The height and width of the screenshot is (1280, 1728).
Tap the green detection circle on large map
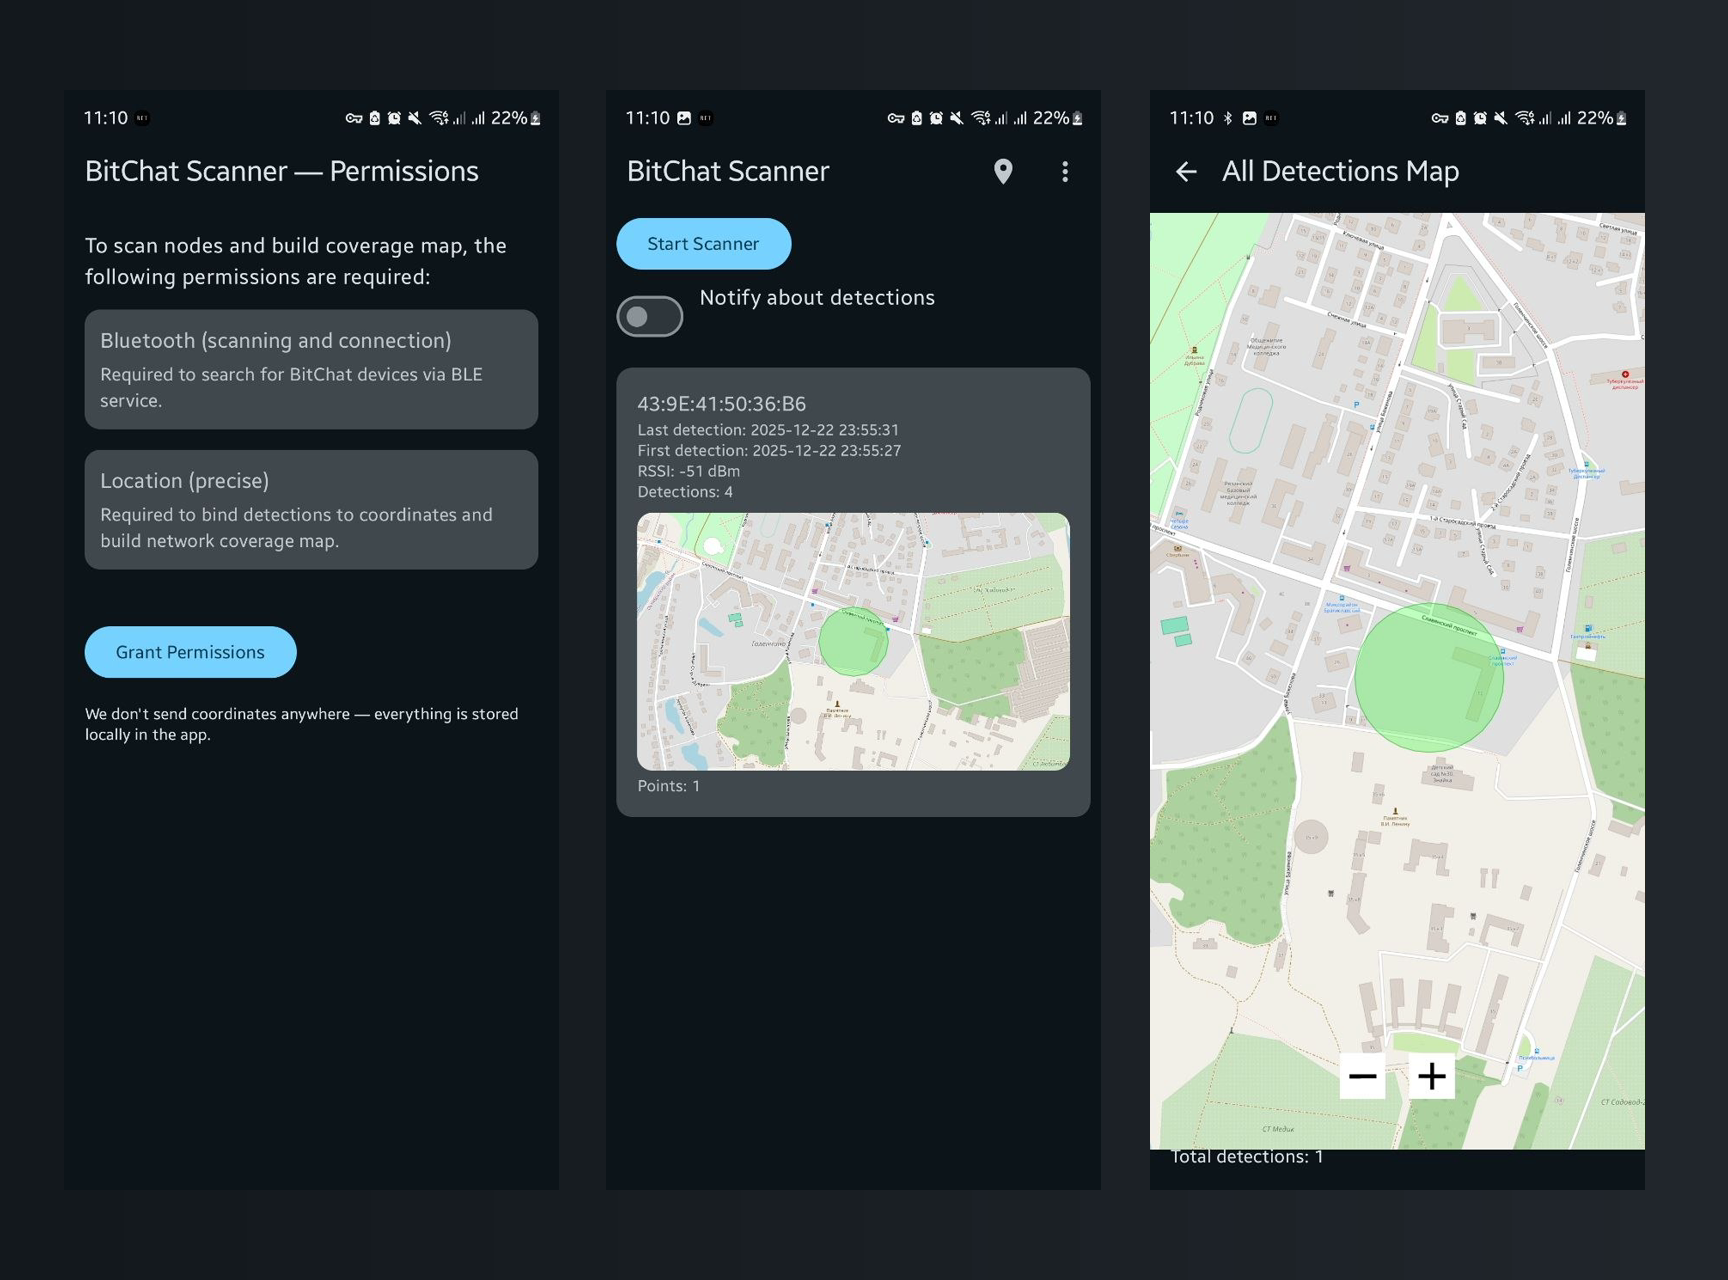1429,677
